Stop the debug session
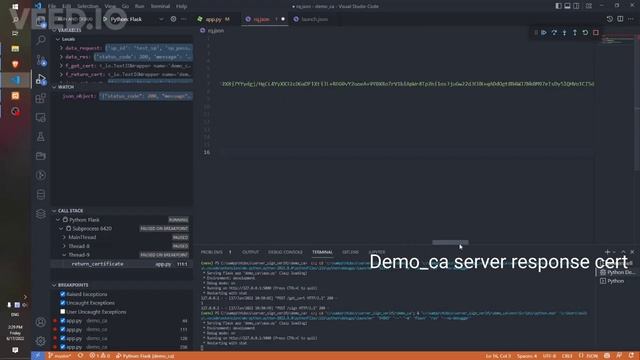This screenshot has width=640, height=360. [x=596, y=33]
